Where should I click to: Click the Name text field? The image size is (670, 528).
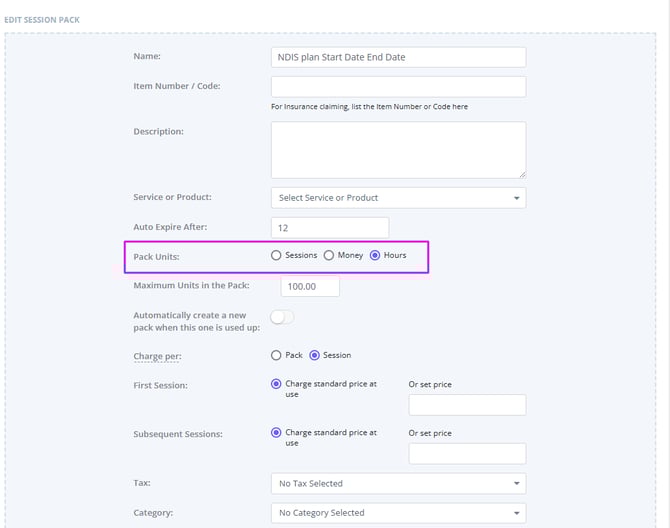398,57
